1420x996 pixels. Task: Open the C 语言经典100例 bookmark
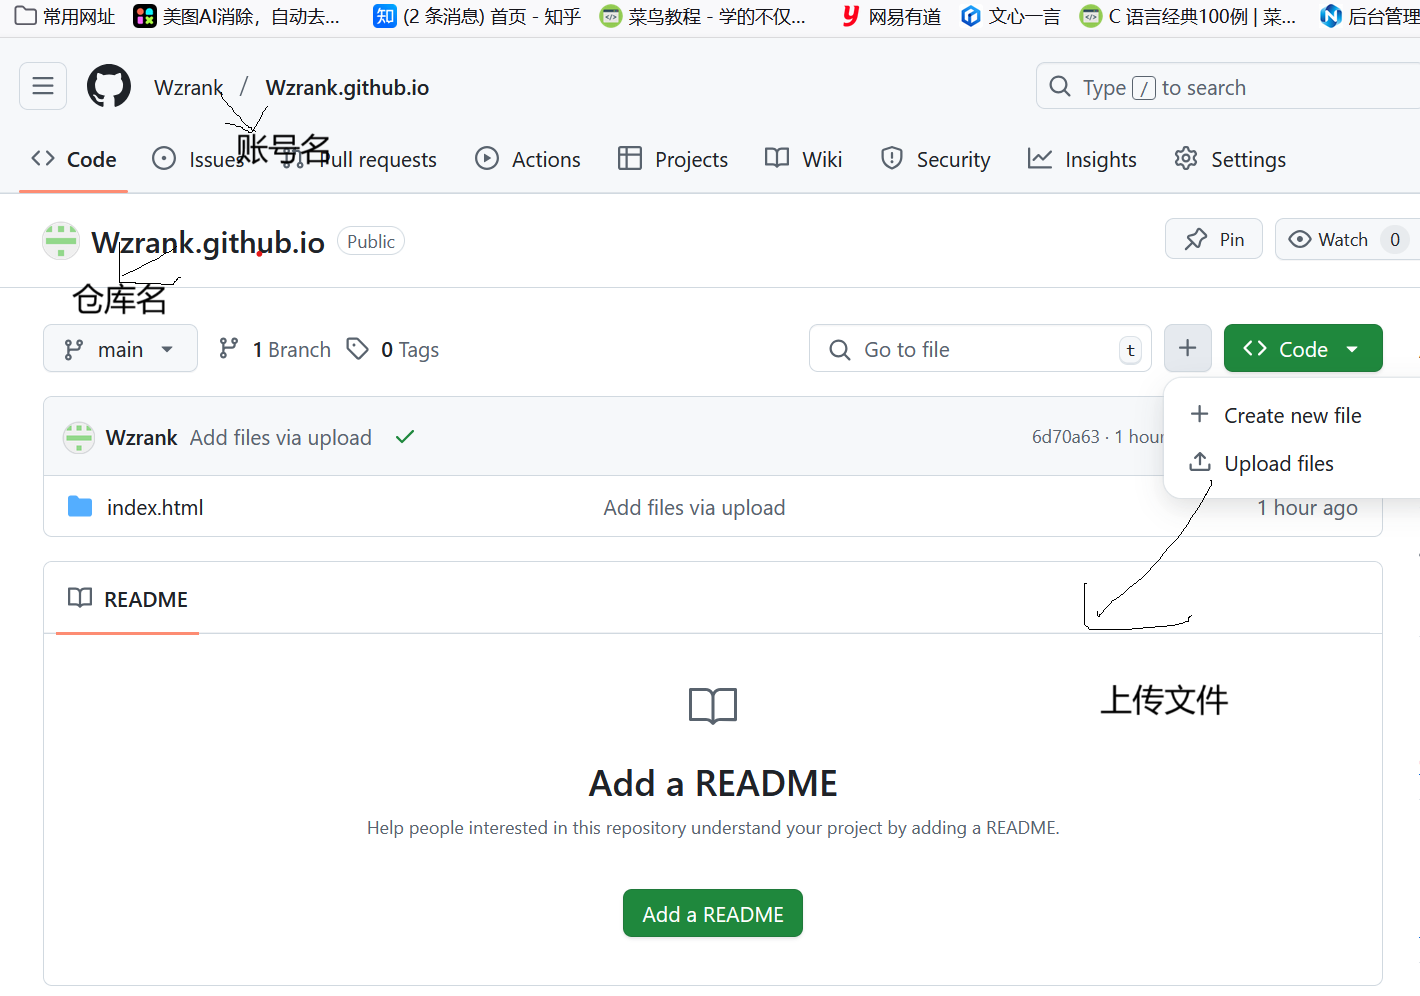(1188, 16)
